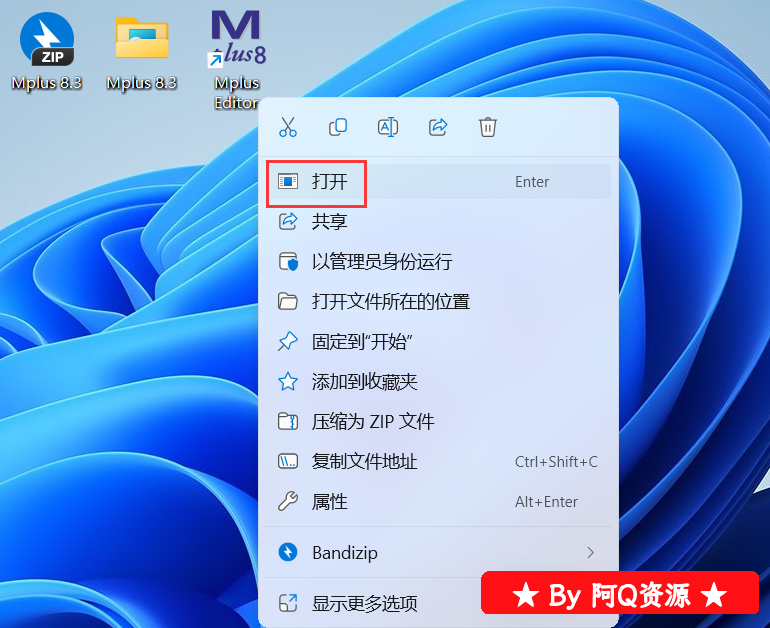Choose 复制文件地址 entry
770x628 pixels.
coord(438,462)
